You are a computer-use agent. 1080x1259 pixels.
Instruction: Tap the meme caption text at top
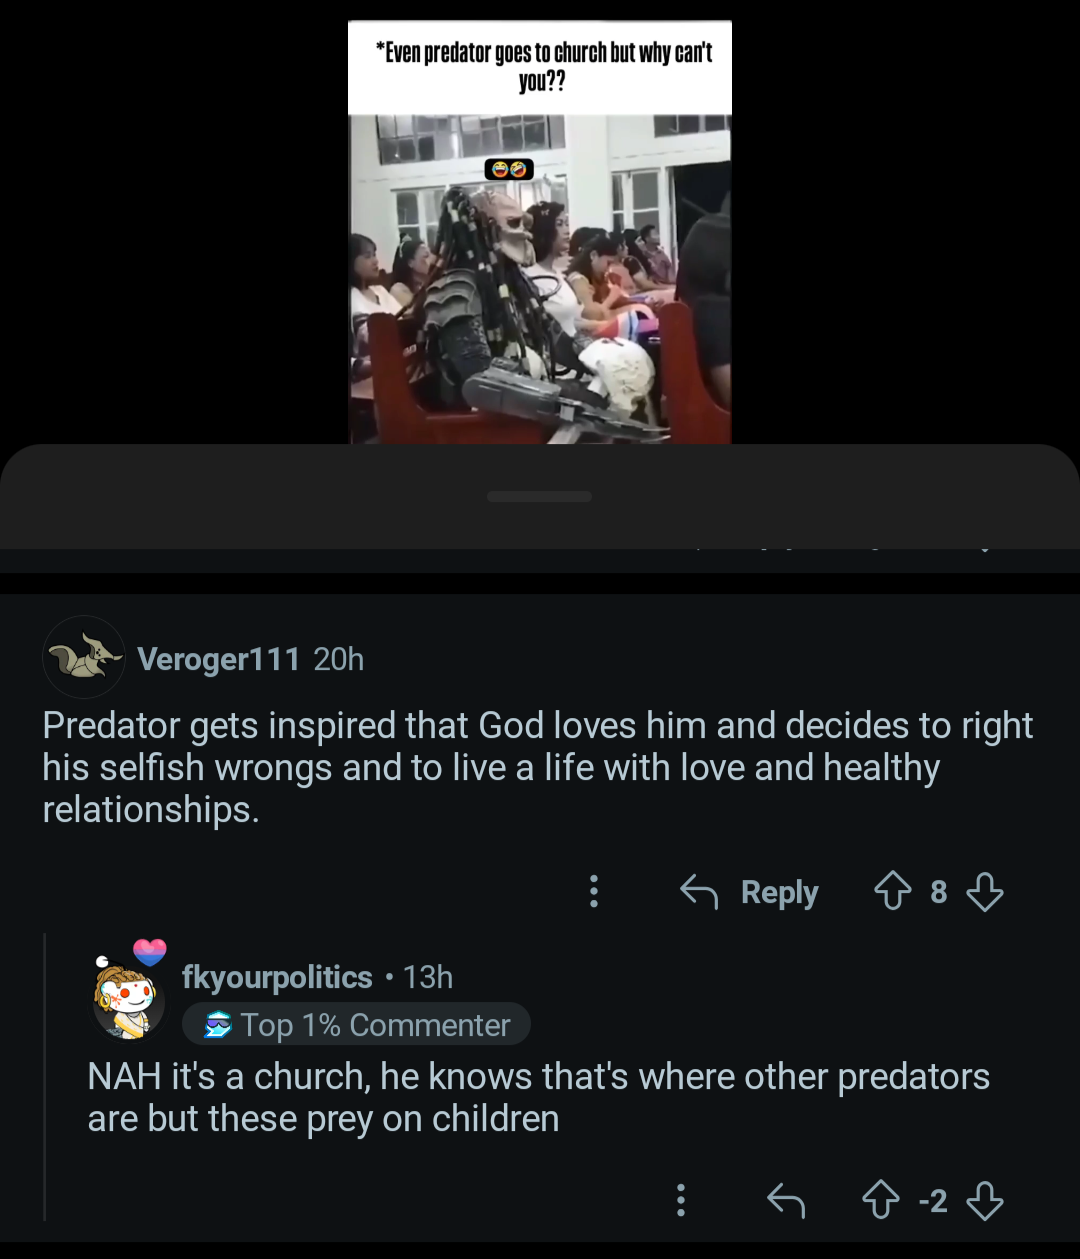542,66
